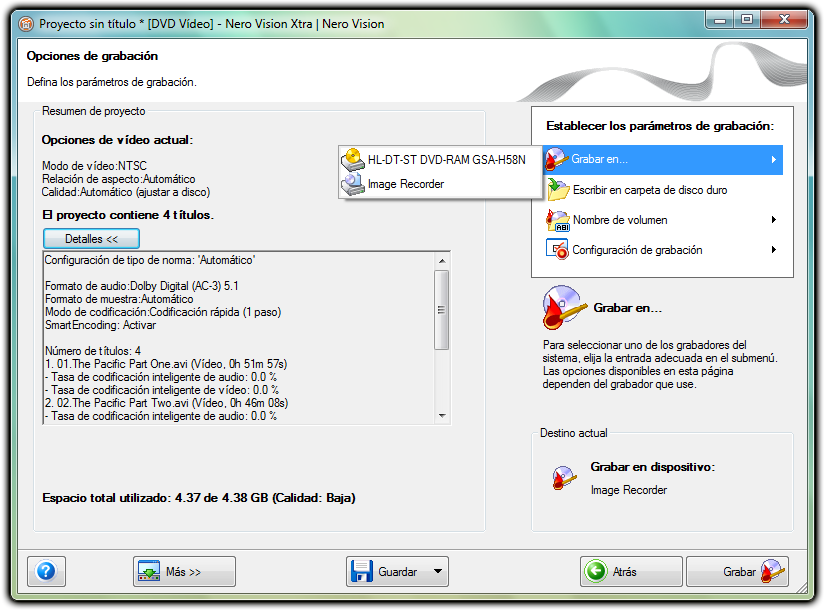The height and width of the screenshot is (610, 825).
Task: Click the details scrollbar down arrow
Action: [442, 416]
